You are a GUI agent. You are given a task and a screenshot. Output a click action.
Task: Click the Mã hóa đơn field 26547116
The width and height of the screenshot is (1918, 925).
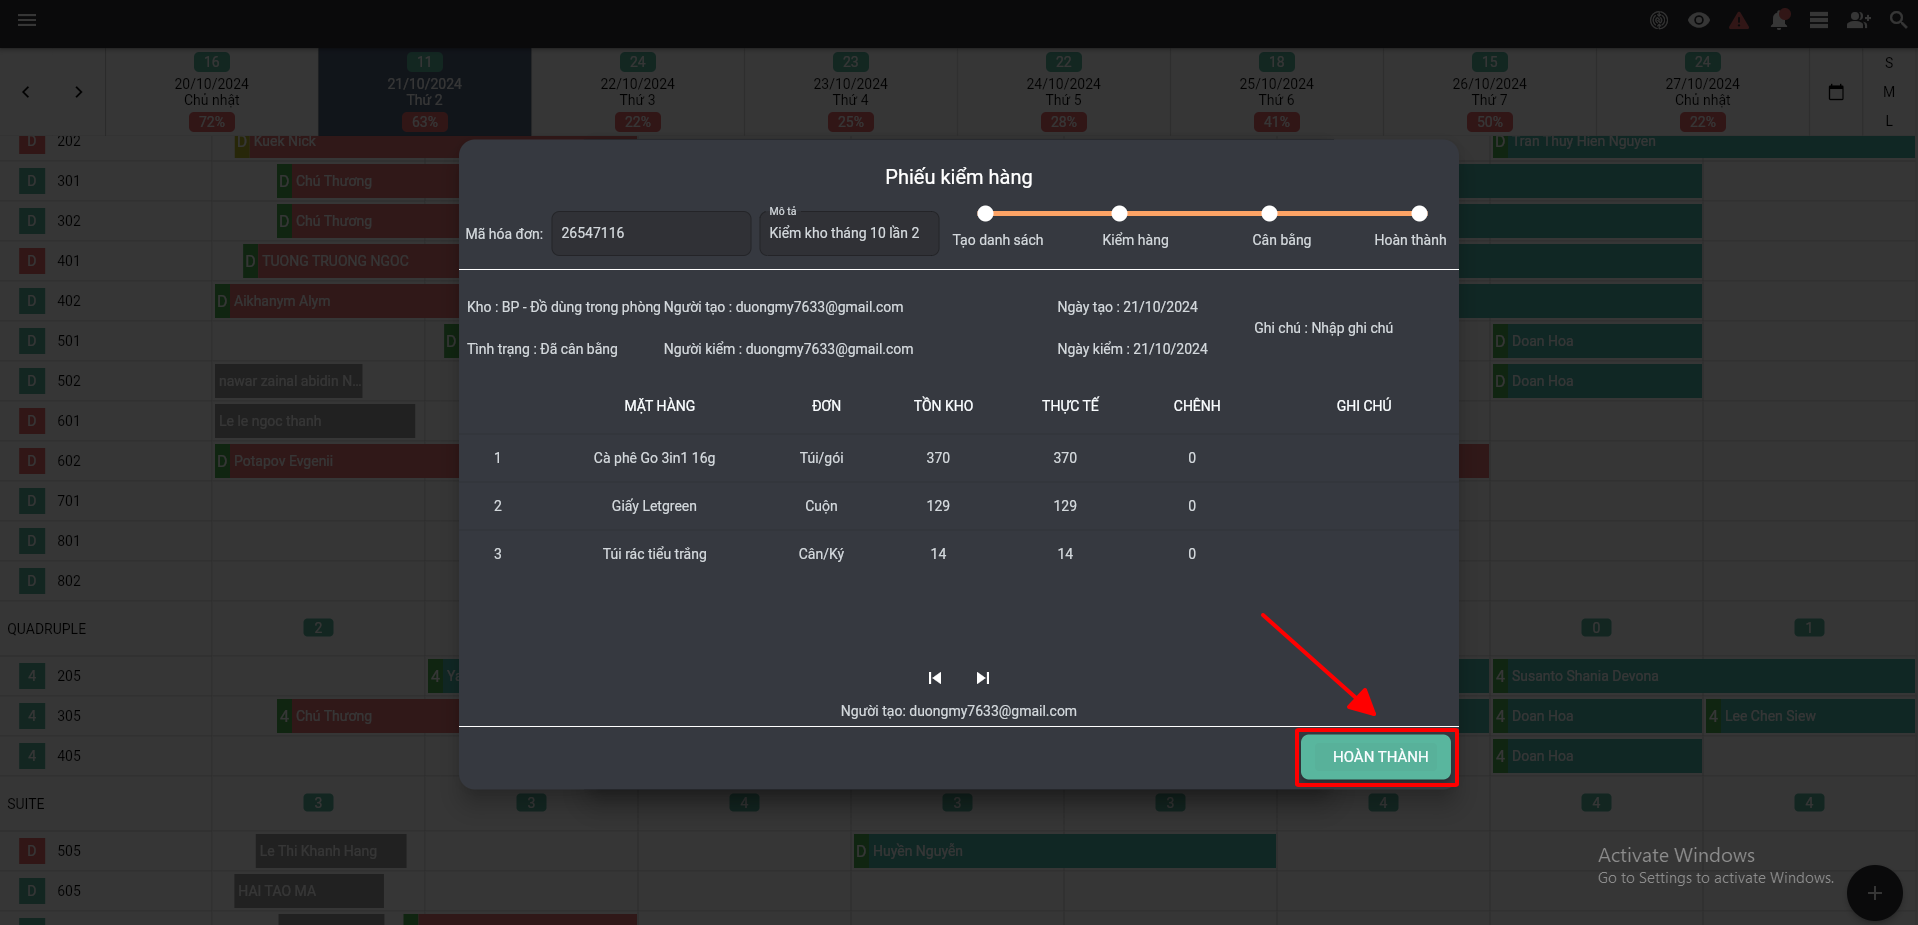tap(651, 233)
